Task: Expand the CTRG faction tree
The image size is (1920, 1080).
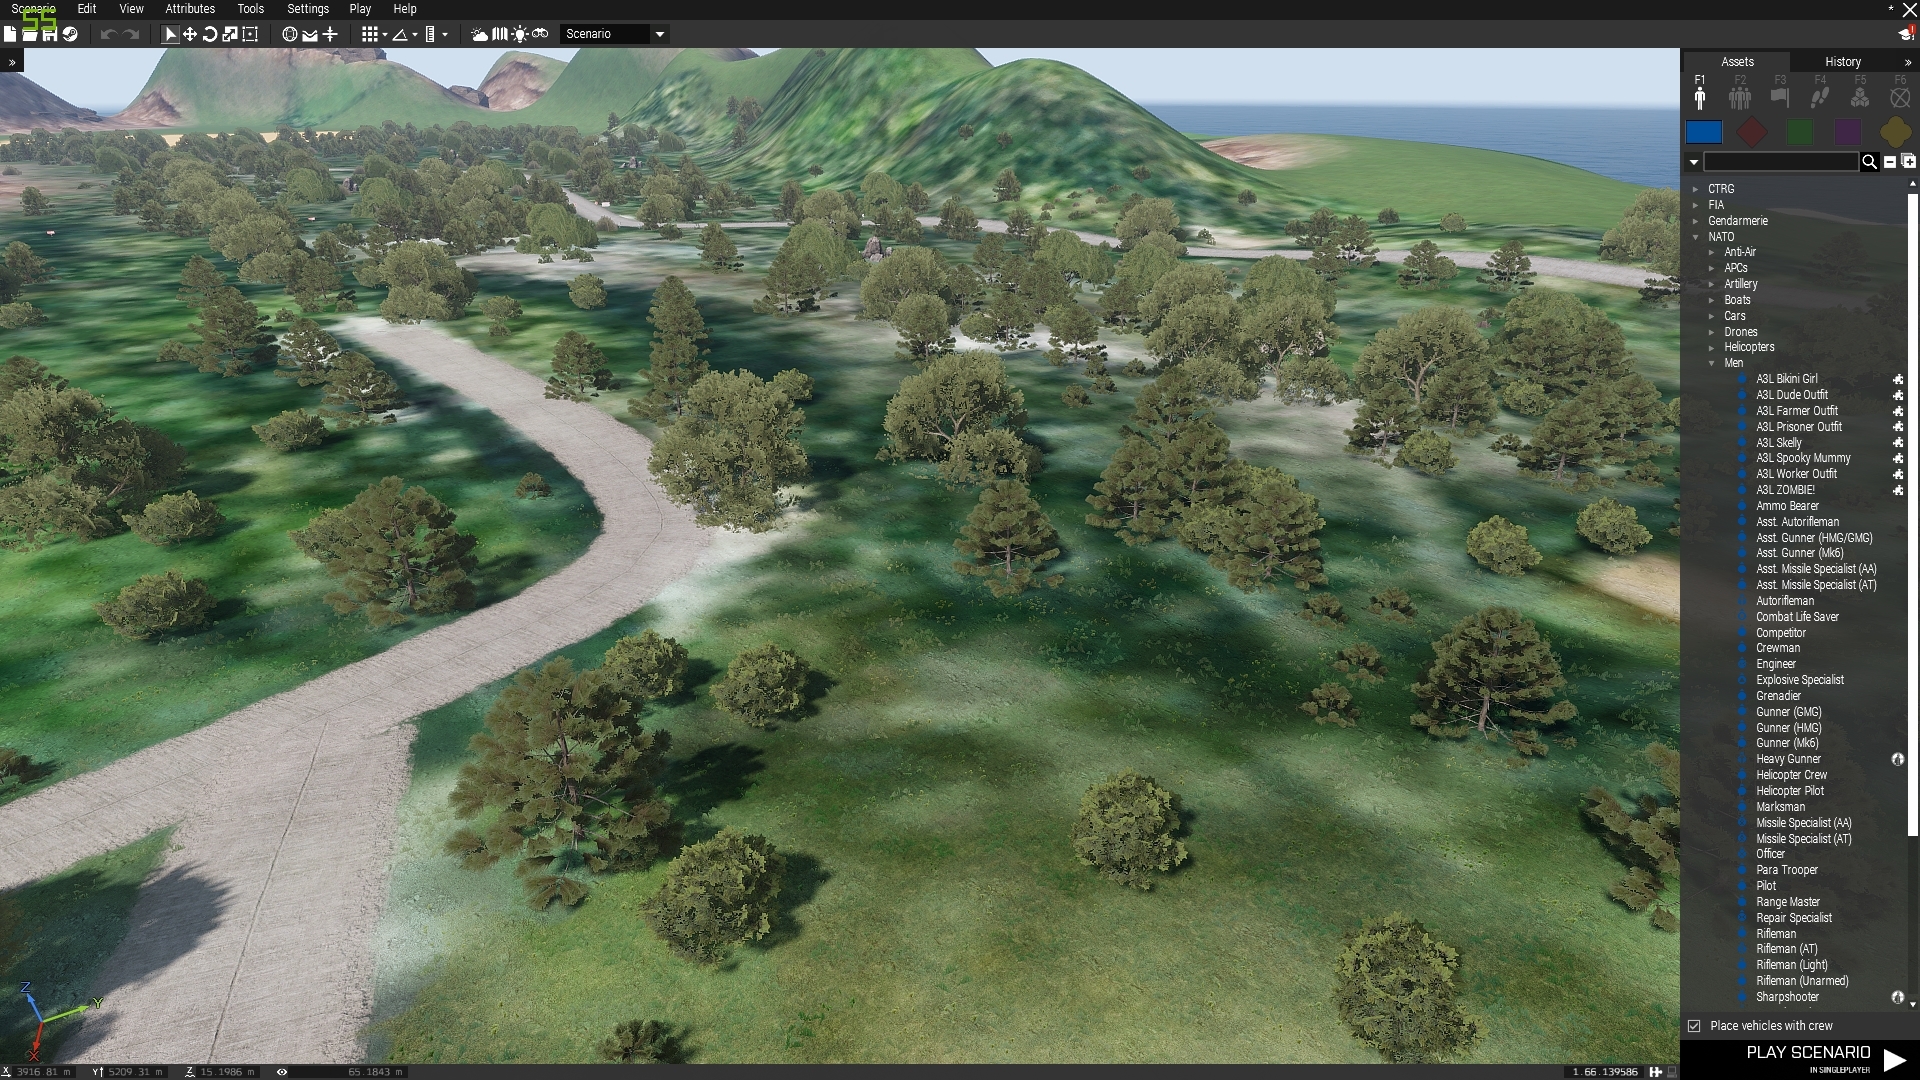Action: point(1695,189)
